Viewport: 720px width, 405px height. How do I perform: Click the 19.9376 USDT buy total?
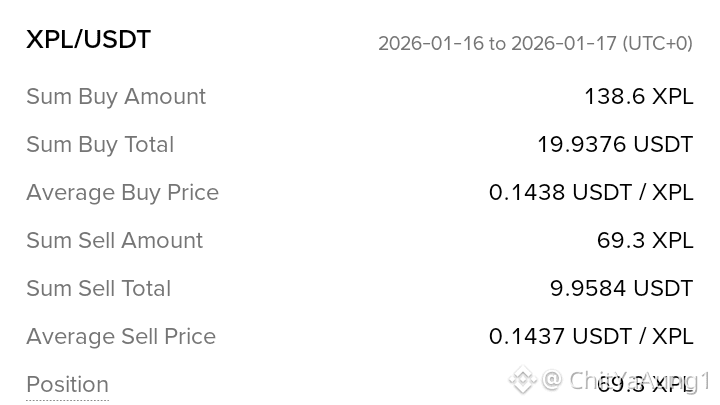614,145
